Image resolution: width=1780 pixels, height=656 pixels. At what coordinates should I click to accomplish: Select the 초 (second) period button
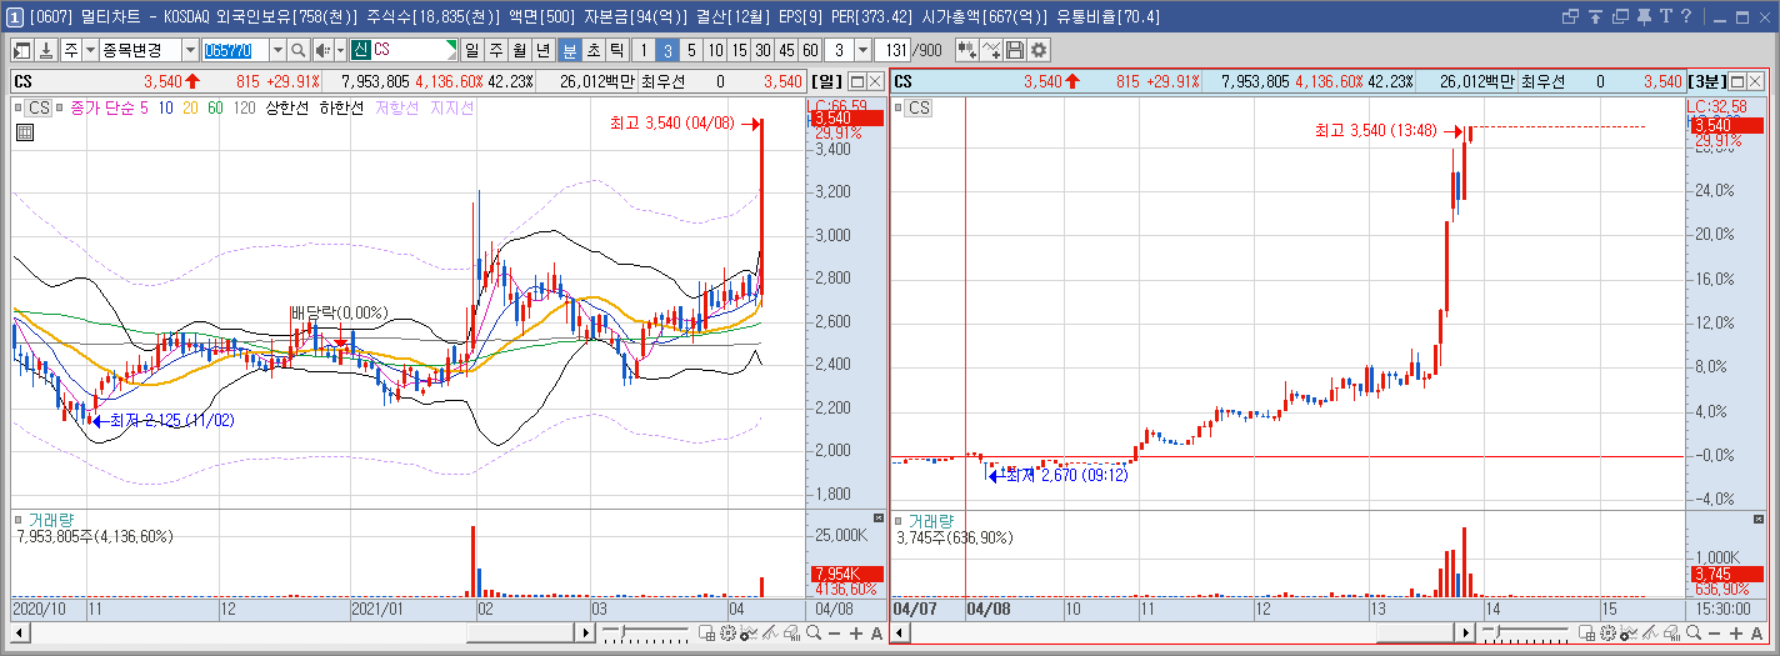pos(593,50)
